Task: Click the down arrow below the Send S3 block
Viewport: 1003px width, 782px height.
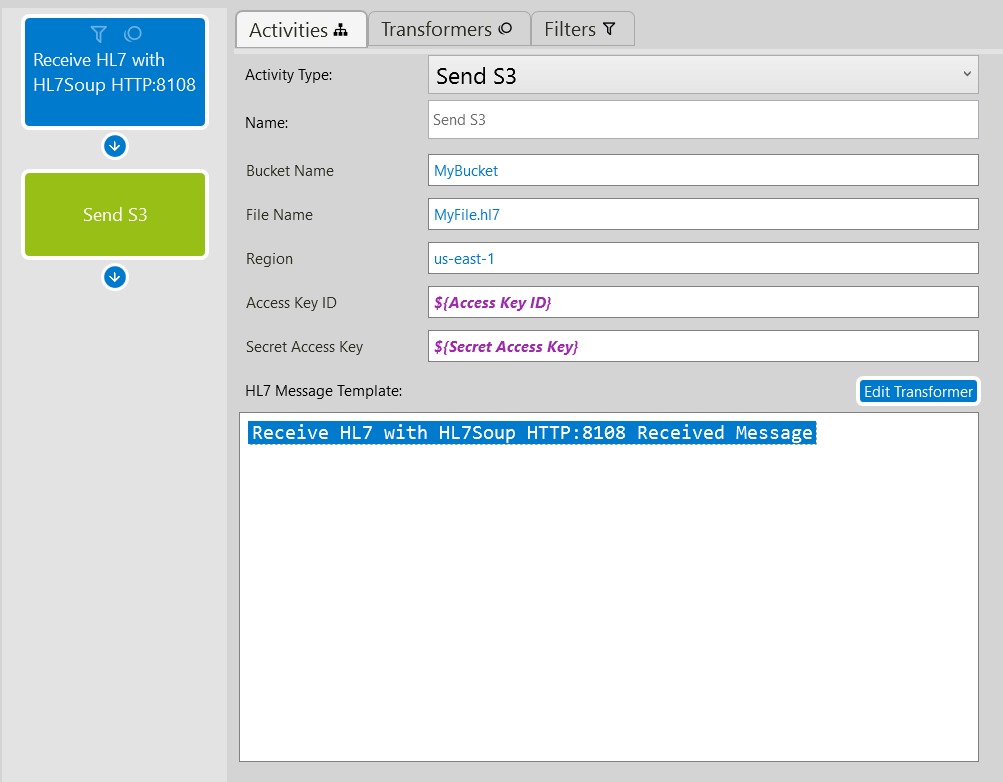Action: coord(115,278)
